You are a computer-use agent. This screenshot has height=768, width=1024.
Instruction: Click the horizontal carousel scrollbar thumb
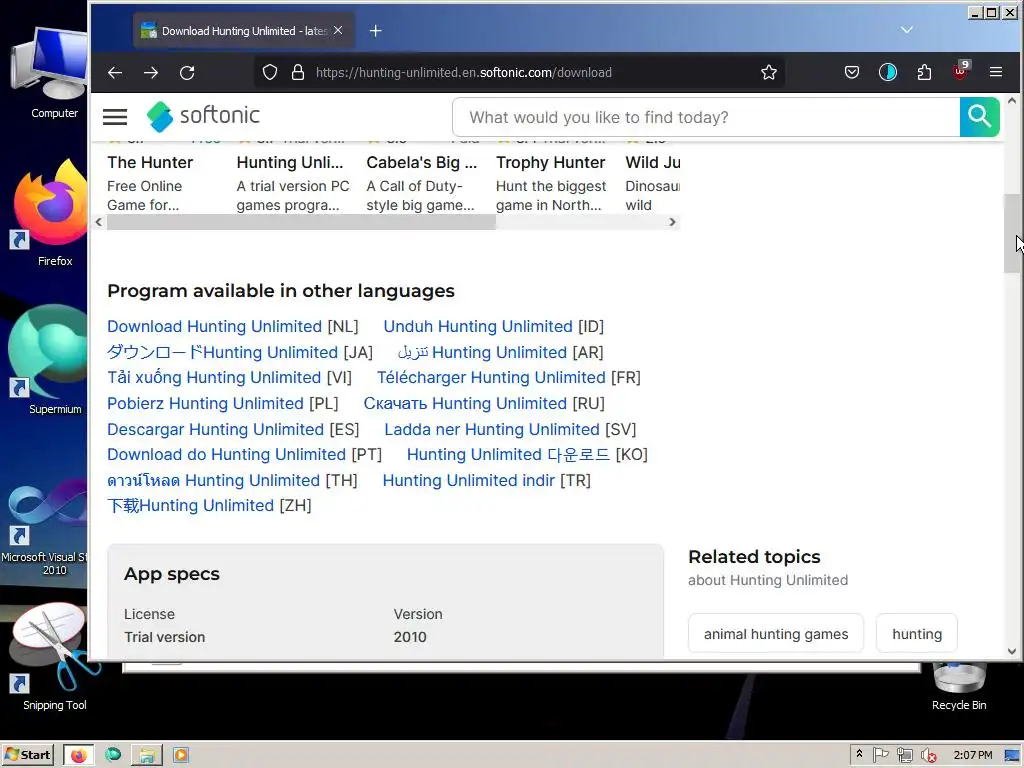point(301,222)
